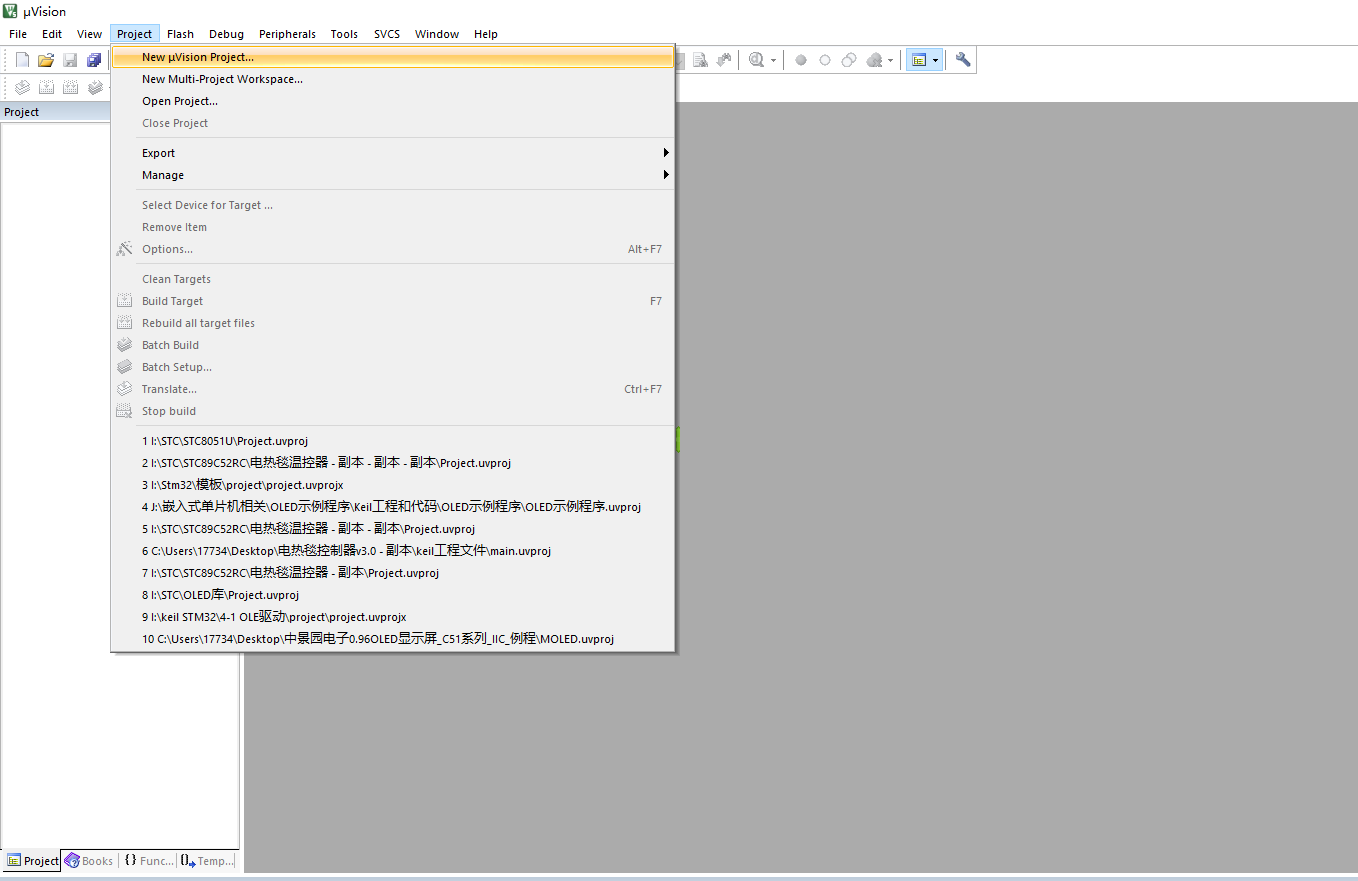Click the Window layout toolbar icon
This screenshot has width=1358, height=881.
click(x=919, y=60)
